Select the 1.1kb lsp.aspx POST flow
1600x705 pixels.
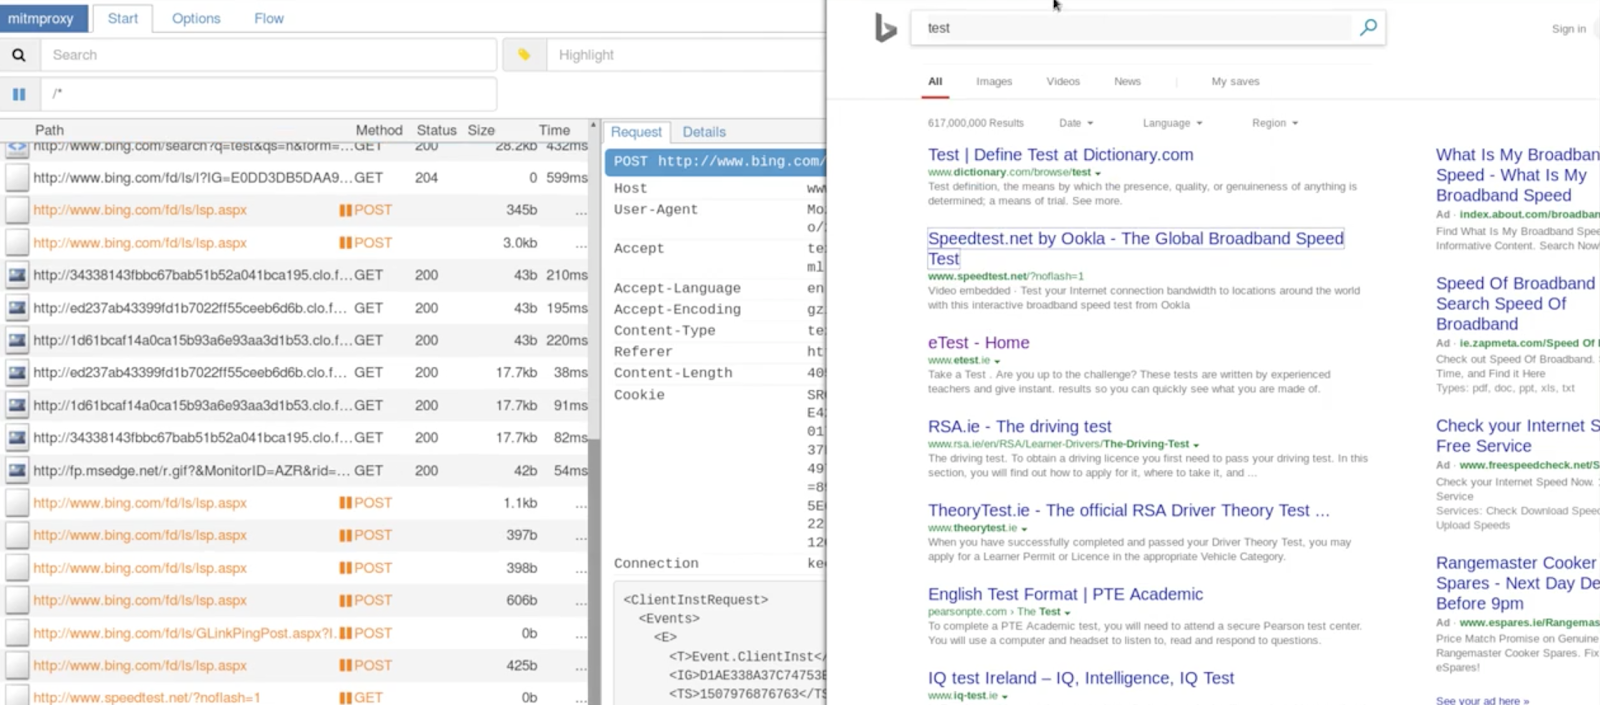(x=295, y=503)
